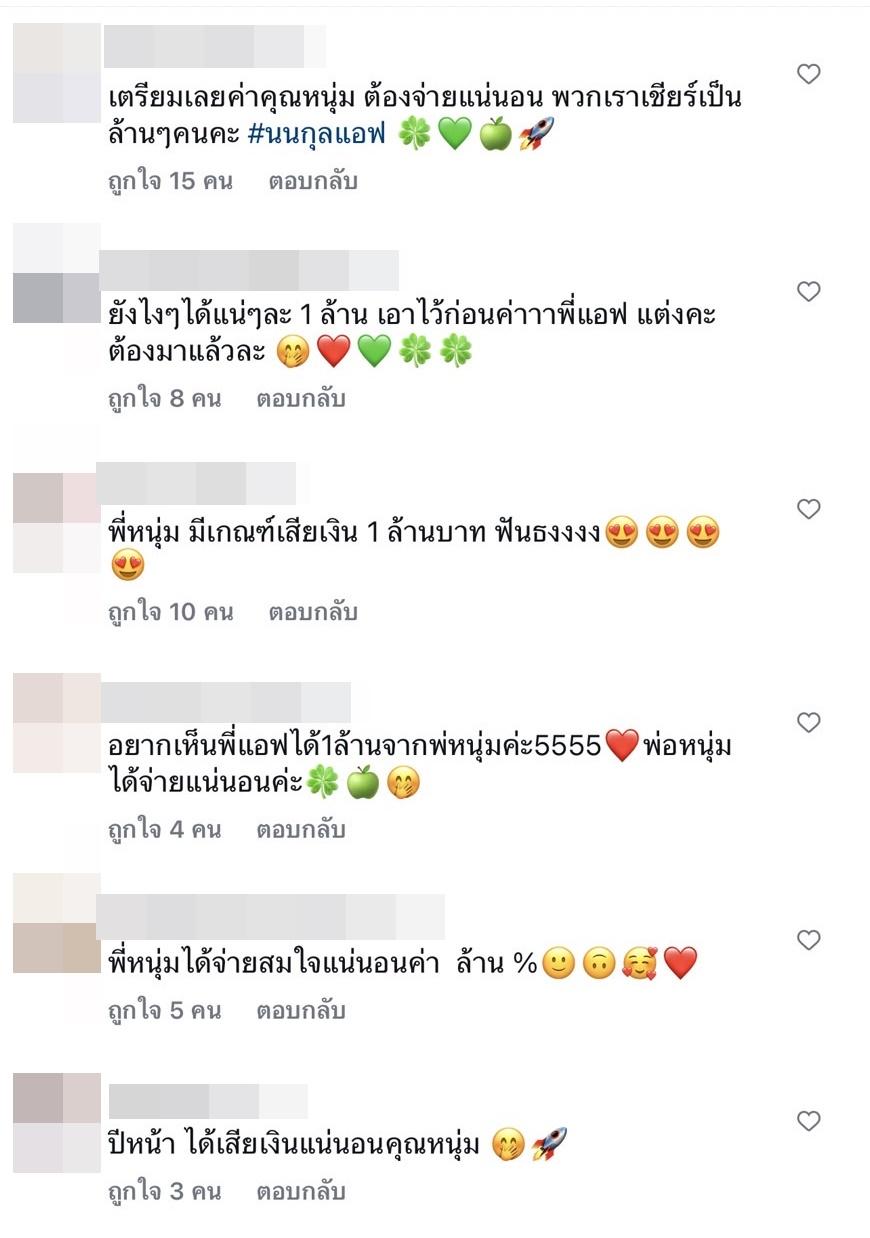Open username of the last commenter
This screenshot has width=870, height=1238.
tap(208, 1101)
